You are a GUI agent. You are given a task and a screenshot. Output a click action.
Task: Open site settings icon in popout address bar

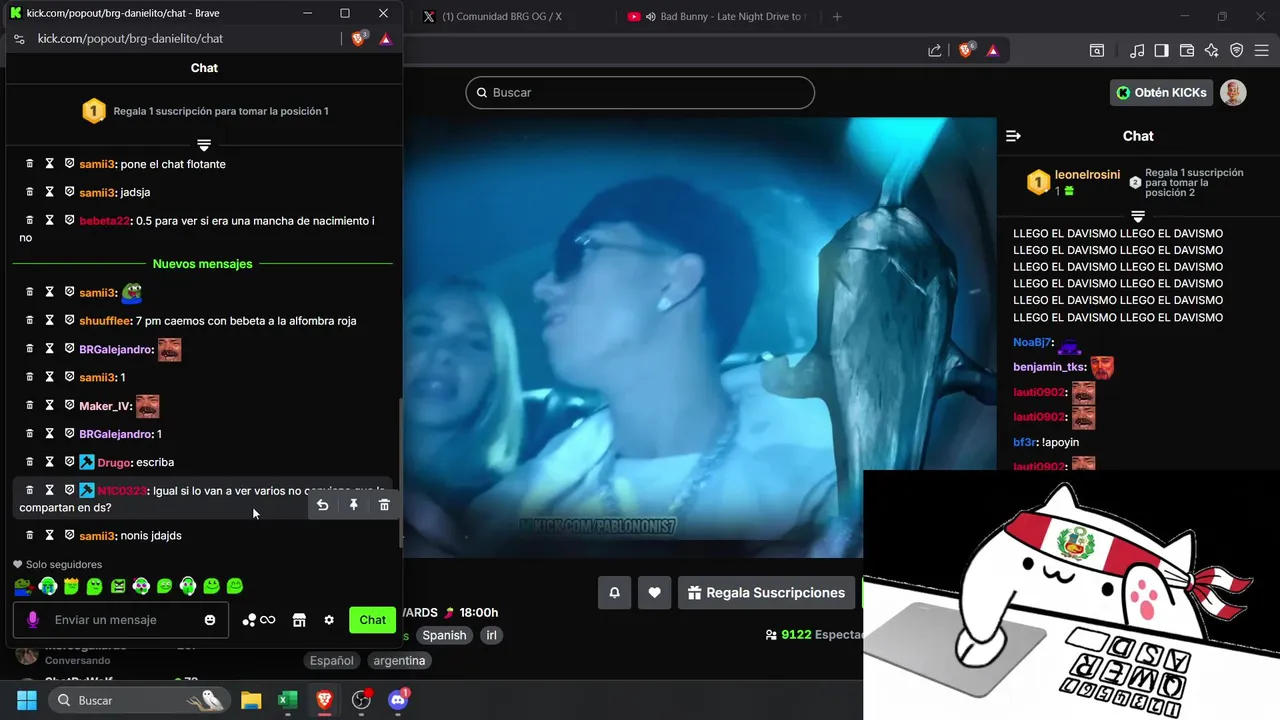coord(19,38)
